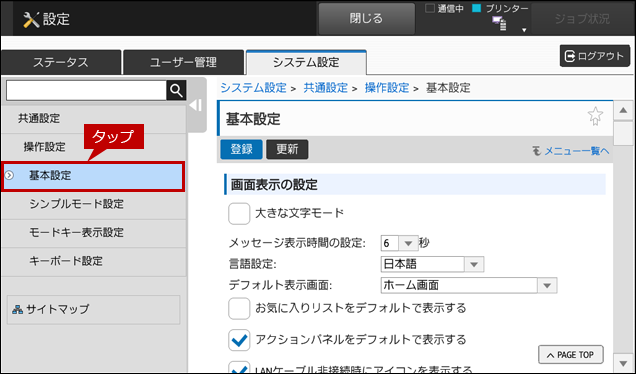This screenshot has width=636, height=374.
Task: Click the 登録 button
Action: coord(241,149)
